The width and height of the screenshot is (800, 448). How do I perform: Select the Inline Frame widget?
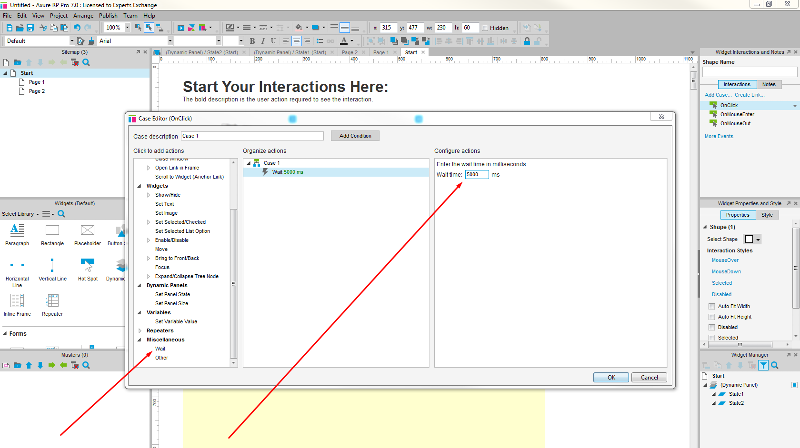[17, 305]
